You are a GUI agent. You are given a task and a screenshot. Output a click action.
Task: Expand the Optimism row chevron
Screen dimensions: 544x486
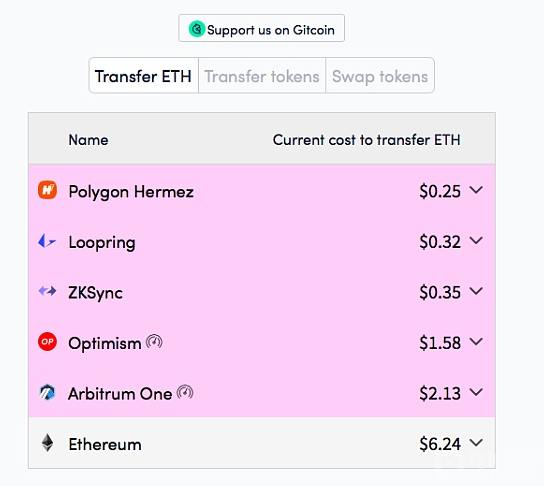click(476, 342)
